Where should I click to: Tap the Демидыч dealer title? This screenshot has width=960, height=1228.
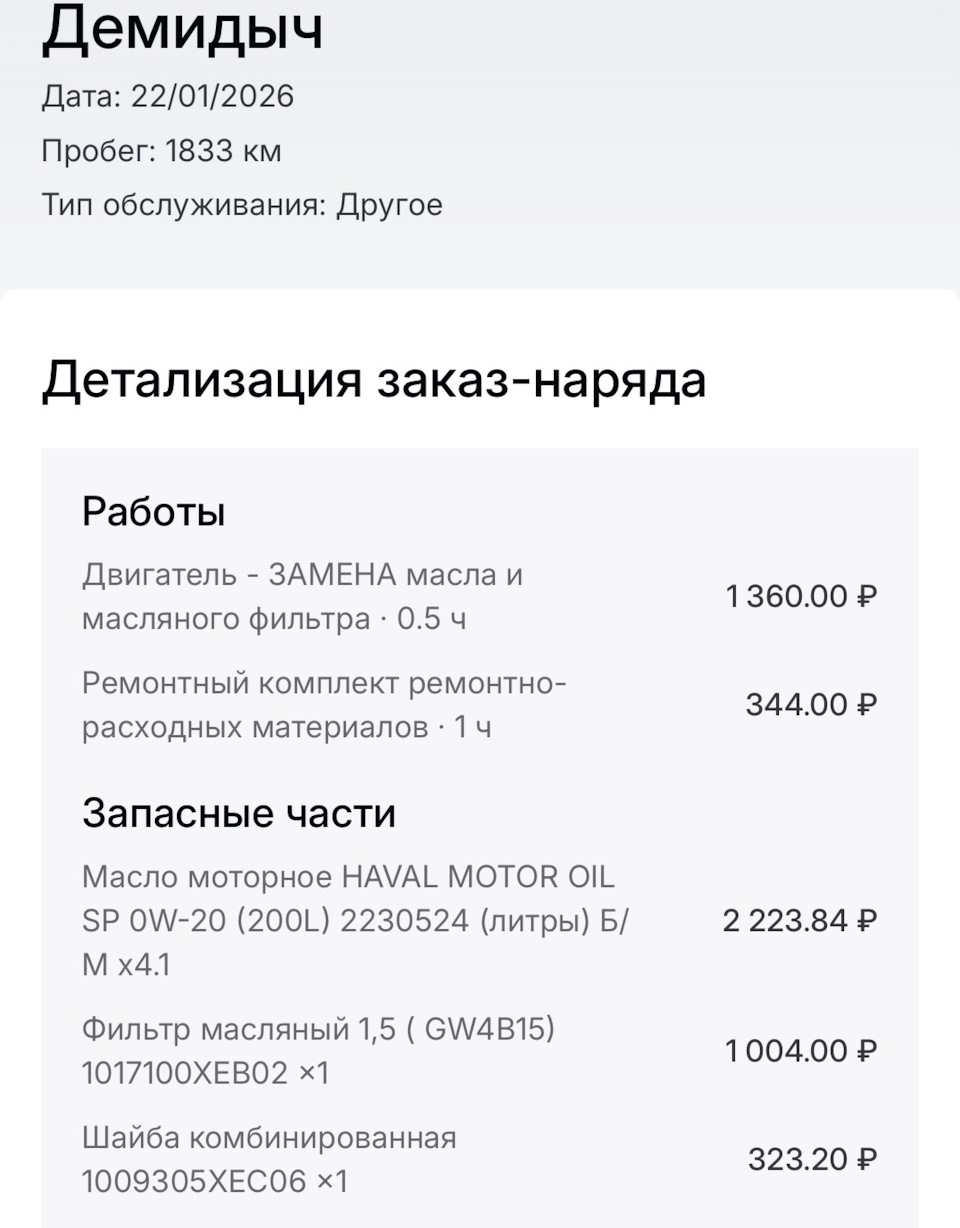[x=182, y=29]
